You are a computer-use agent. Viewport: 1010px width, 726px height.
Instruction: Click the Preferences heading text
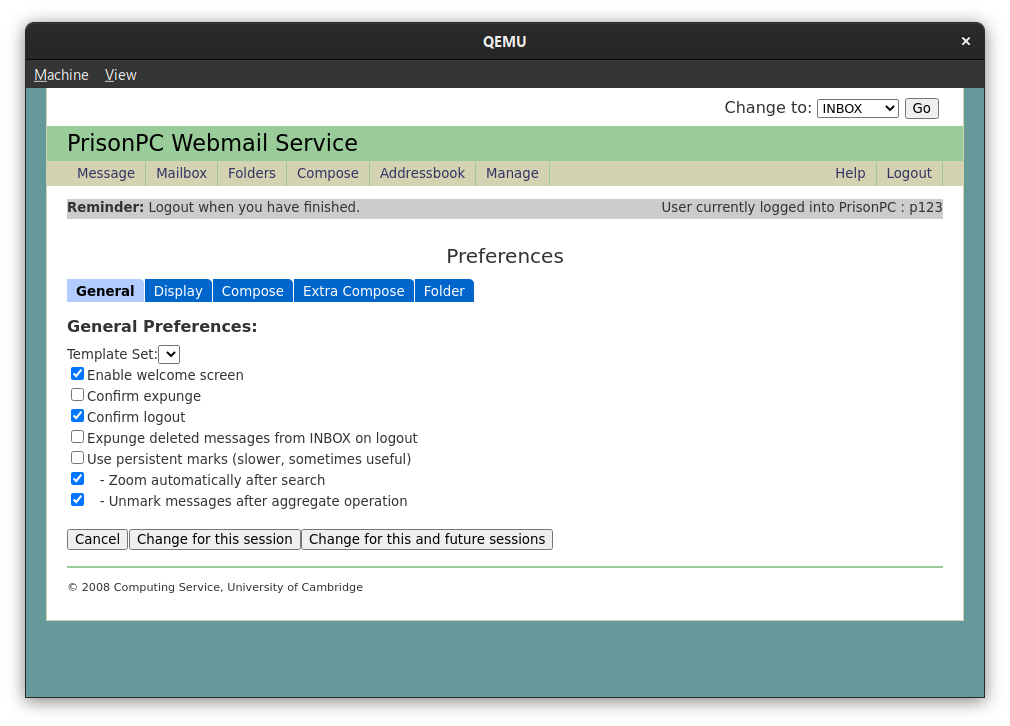coord(505,256)
